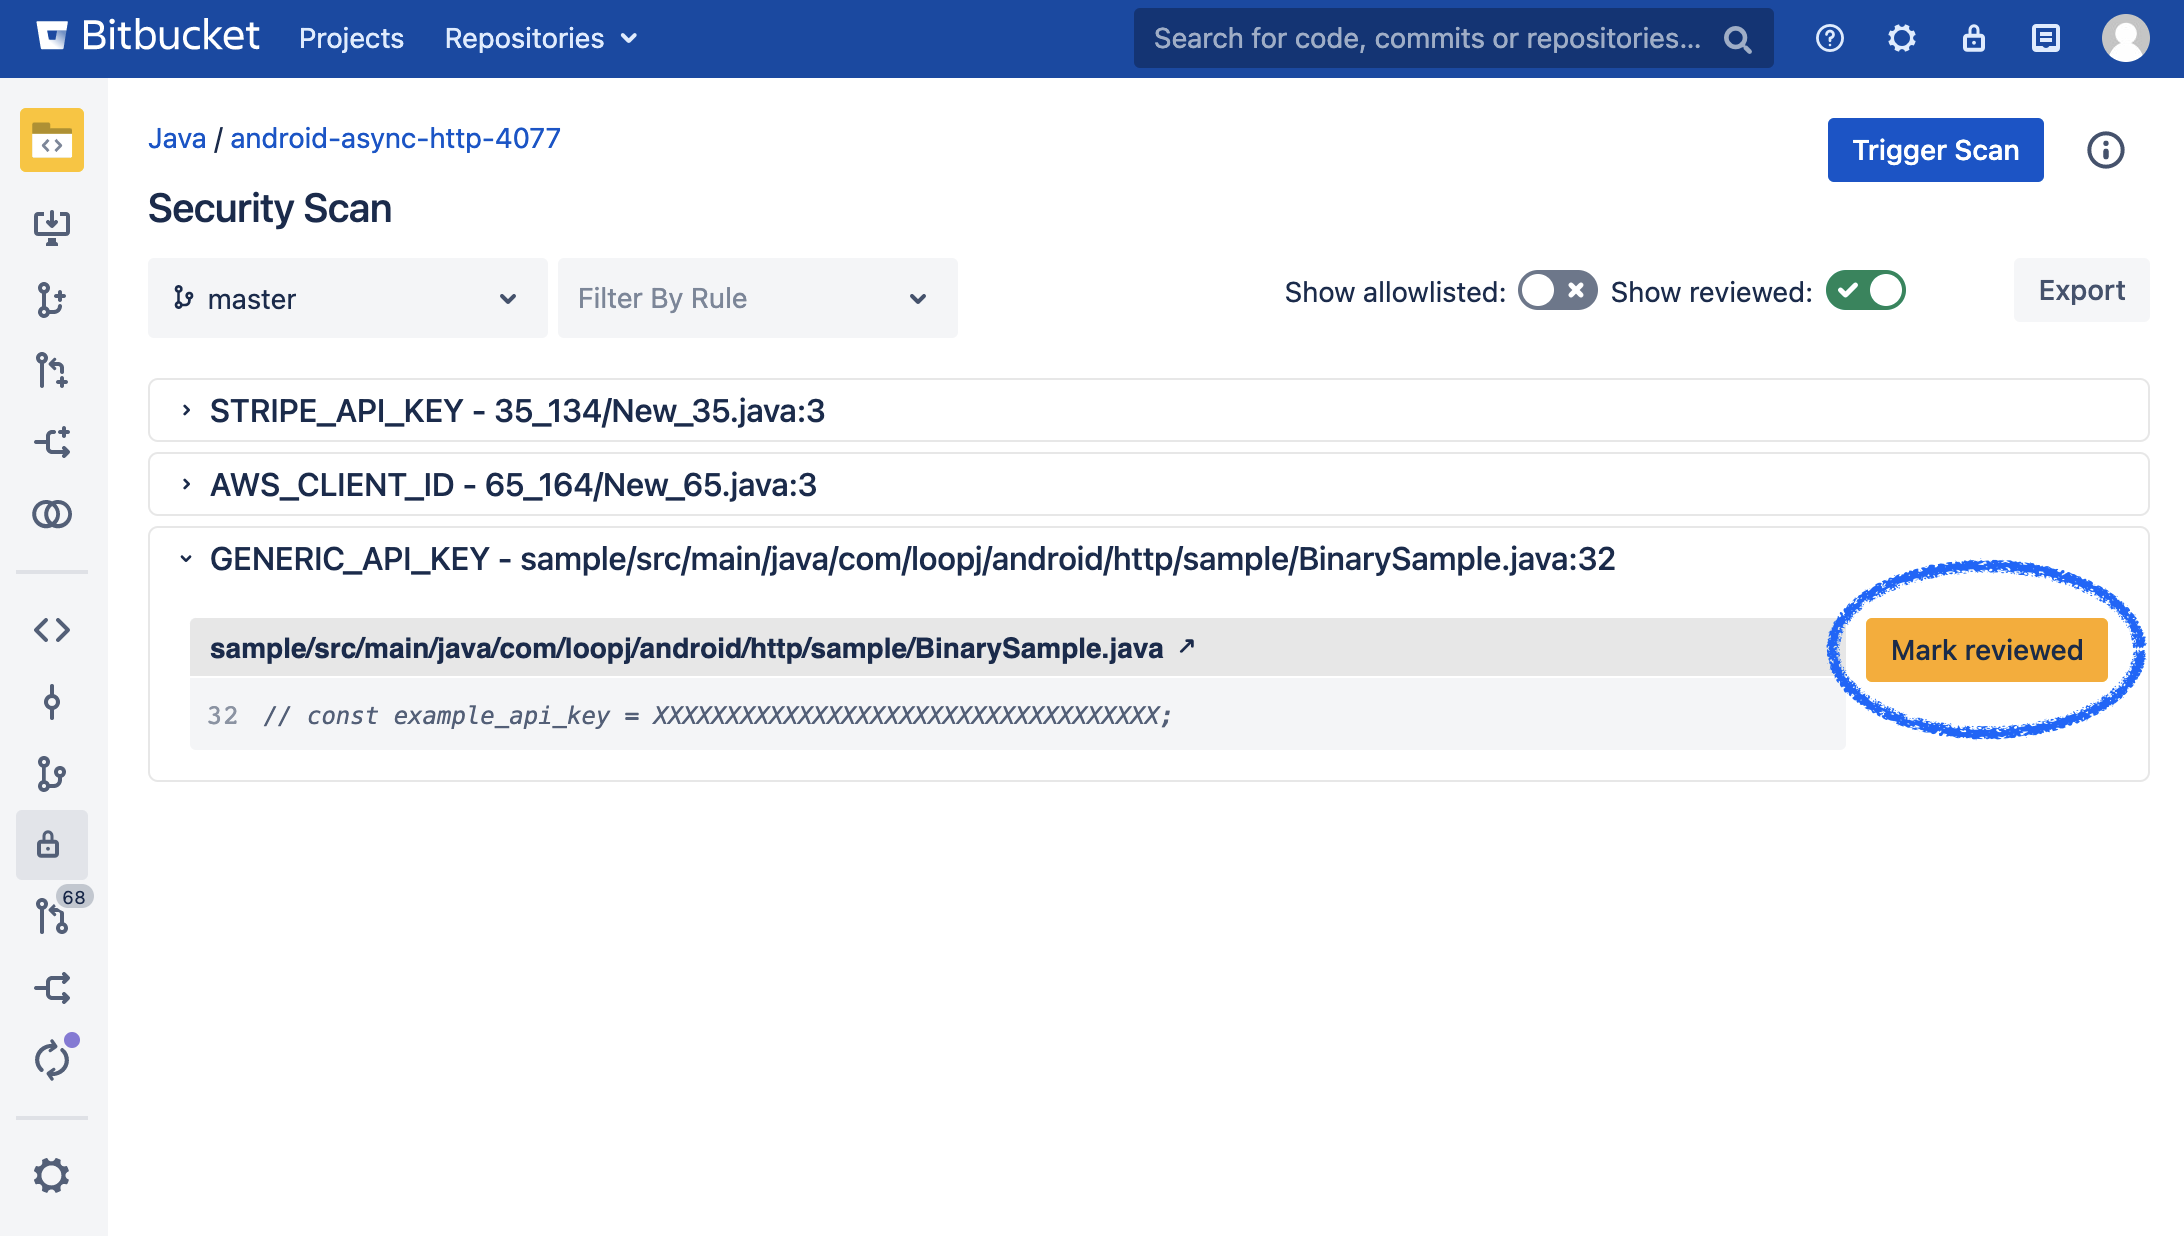The image size is (2184, 1236).
Task: Click pull requests icon with 68 badge
Action: point(52,915)
